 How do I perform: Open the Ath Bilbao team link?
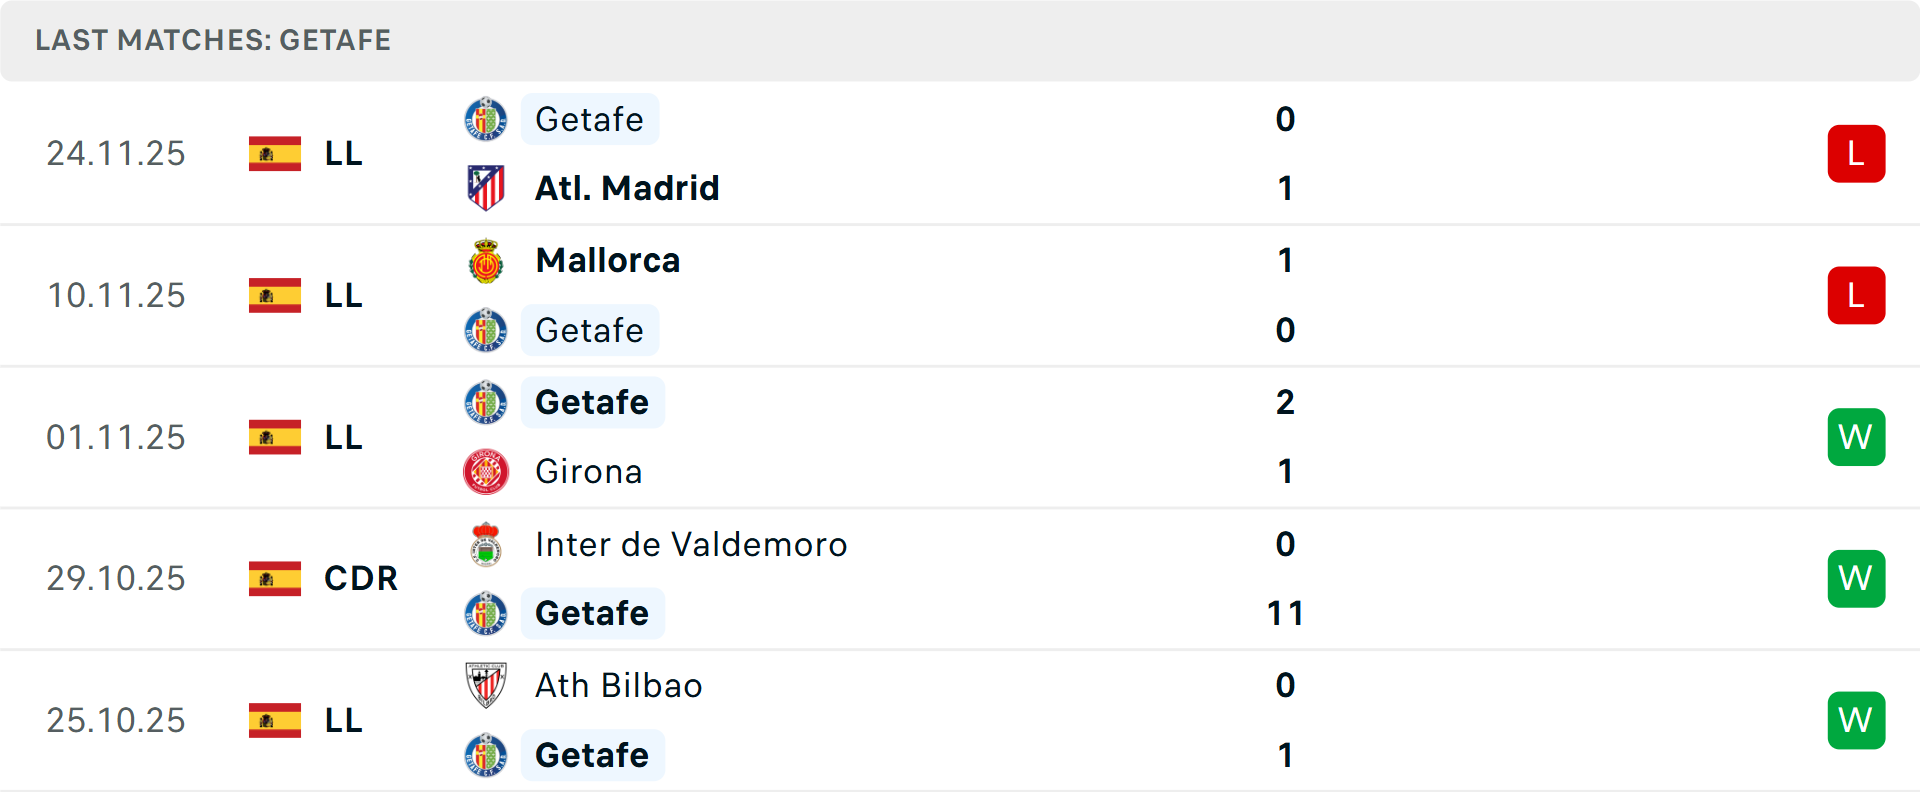[619, 686]
